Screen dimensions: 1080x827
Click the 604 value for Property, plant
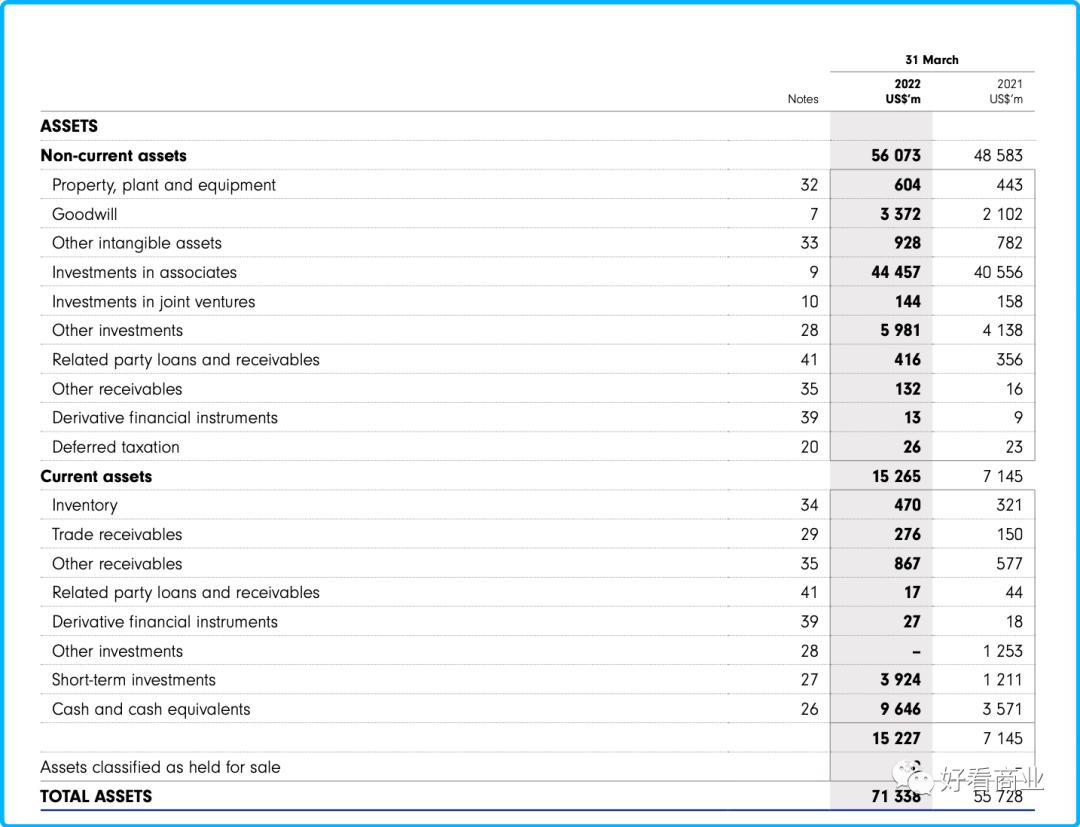point(907,185)
